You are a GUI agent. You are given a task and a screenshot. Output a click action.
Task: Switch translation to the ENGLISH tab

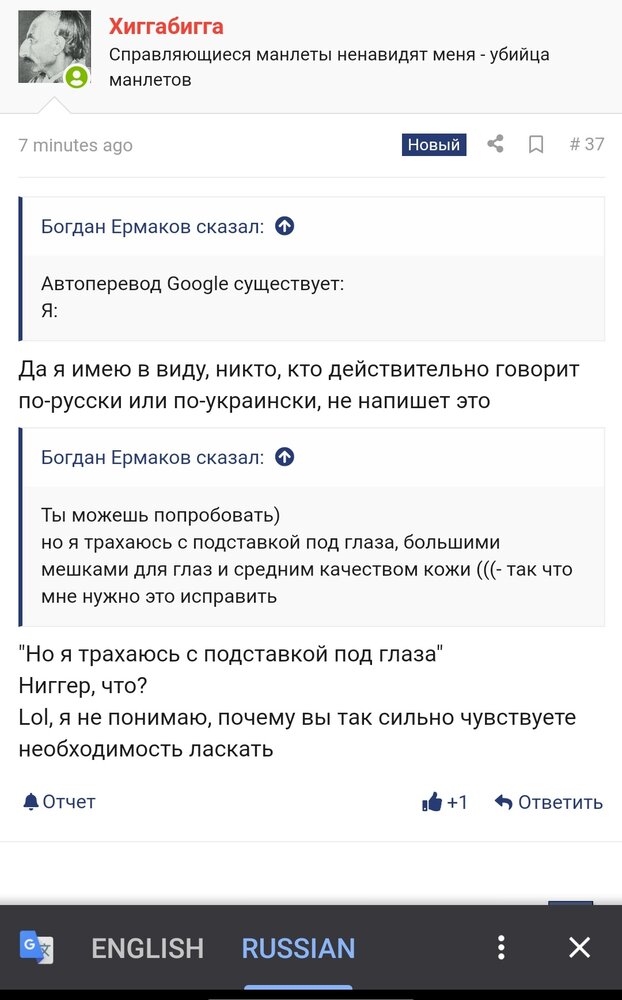click(147, 948)
